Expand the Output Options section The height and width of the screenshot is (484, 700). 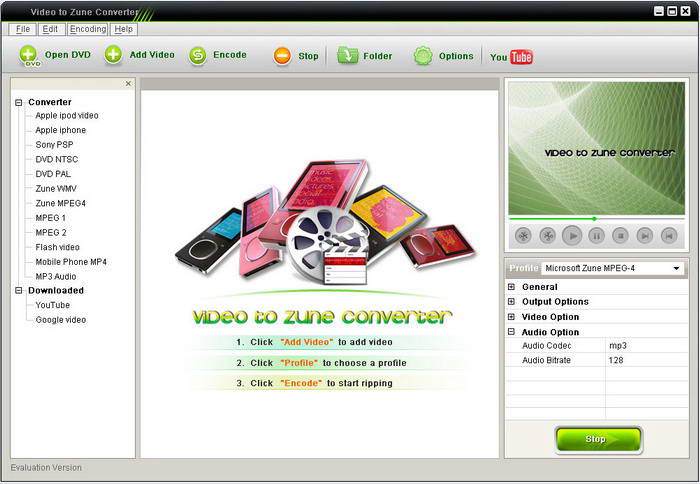click(512, 302)
